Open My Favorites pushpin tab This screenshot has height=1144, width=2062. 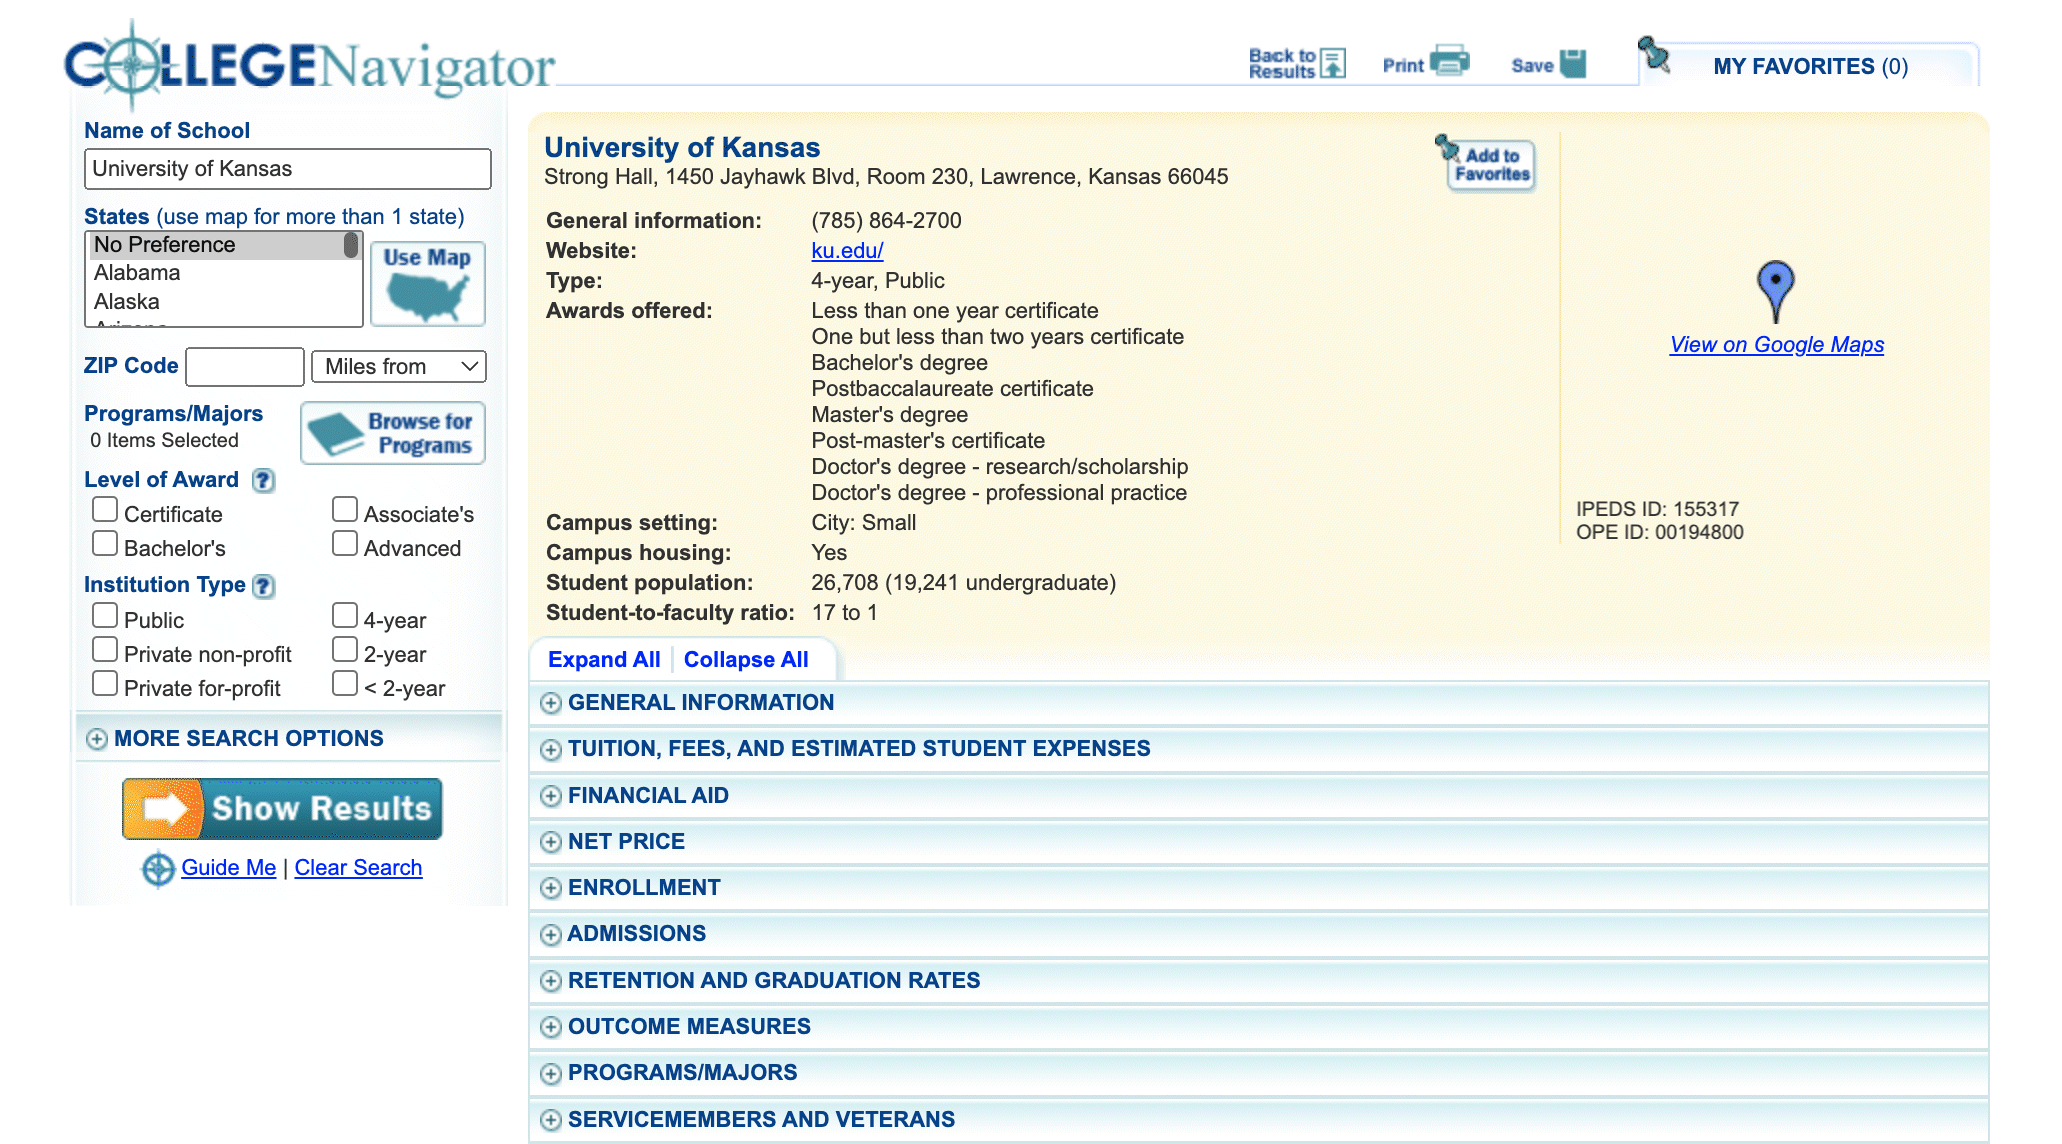[1808, 66]
